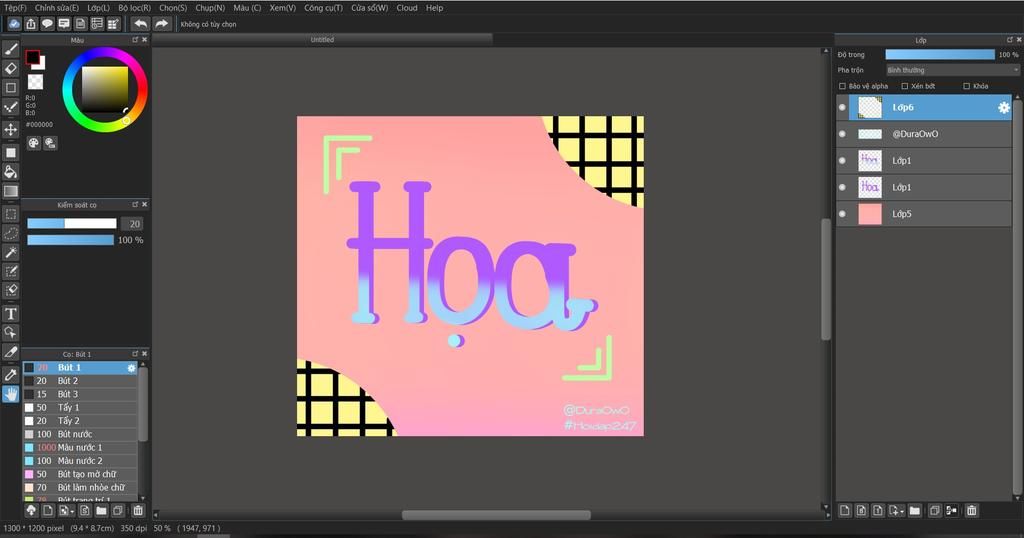This screenshot has width=1024, height=538.
Task: Select the Eraser tool
Action: [10, 68]
